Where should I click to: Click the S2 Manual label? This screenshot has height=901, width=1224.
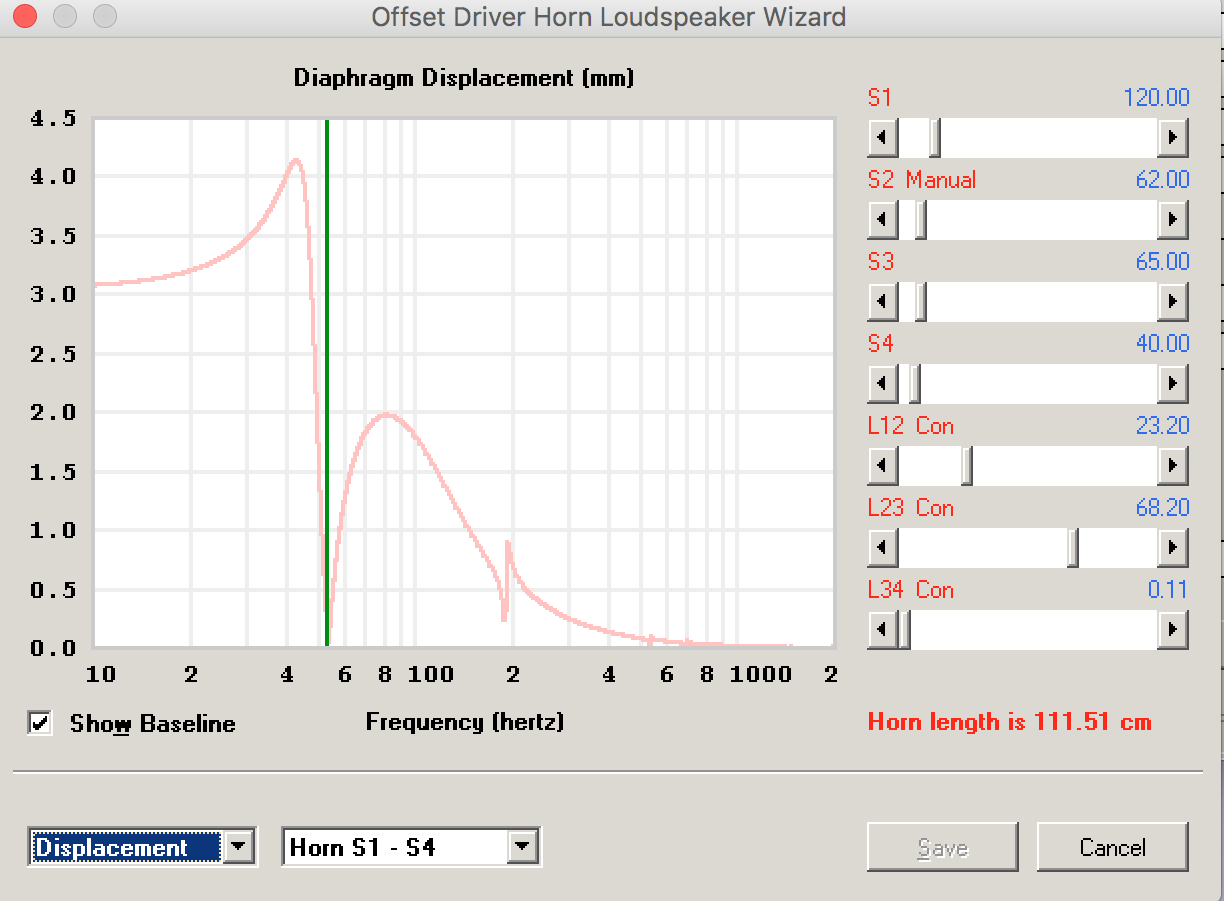pyautogui.click(x=922, y=180)
